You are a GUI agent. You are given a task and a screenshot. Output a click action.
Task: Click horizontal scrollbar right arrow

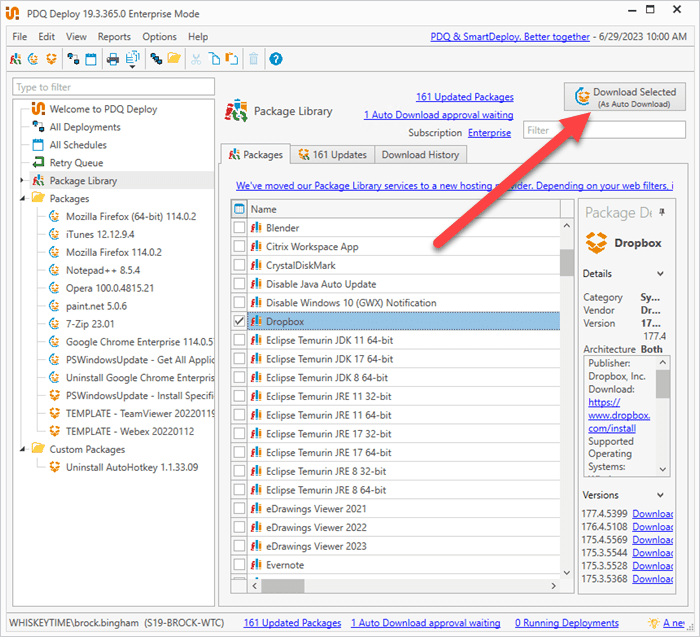554,586
